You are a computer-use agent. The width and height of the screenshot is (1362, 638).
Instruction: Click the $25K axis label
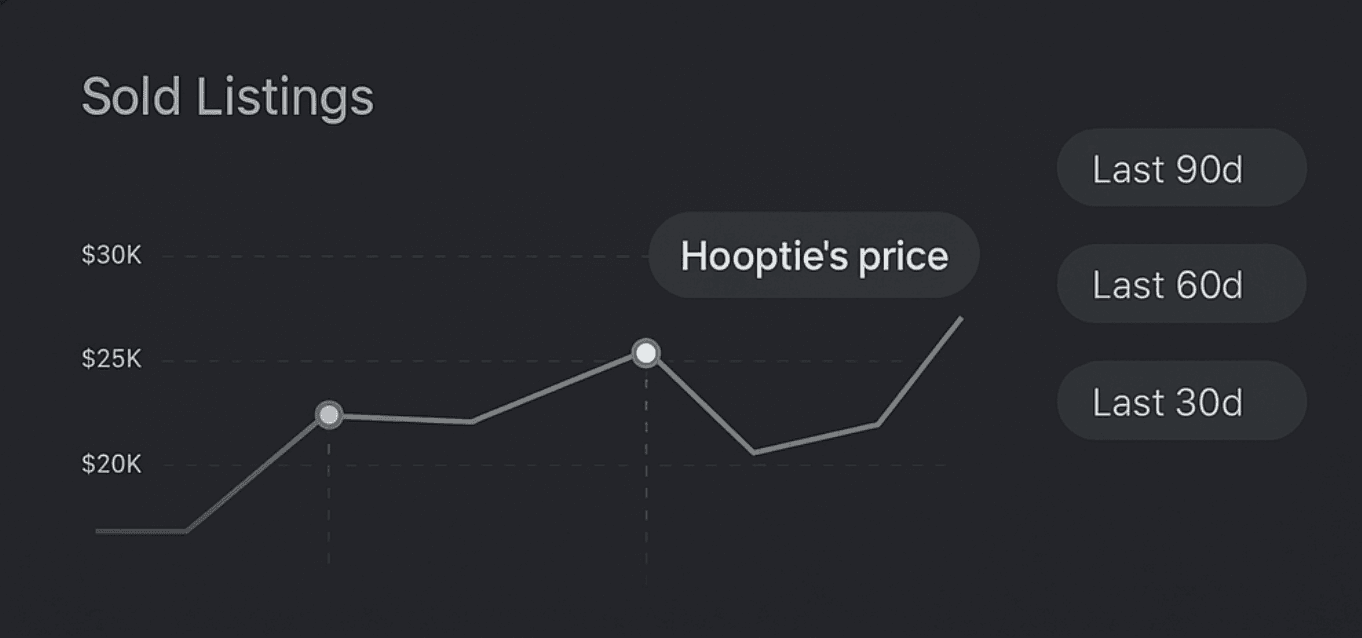(x=110, y=359)
